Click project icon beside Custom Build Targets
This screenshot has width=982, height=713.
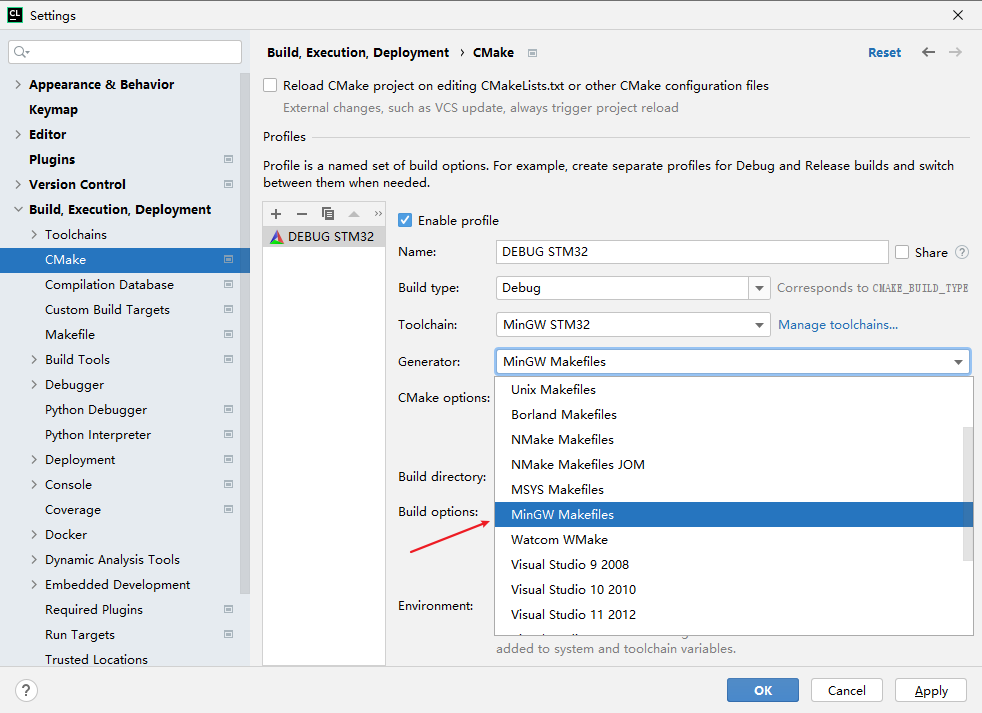click(229, 310)
